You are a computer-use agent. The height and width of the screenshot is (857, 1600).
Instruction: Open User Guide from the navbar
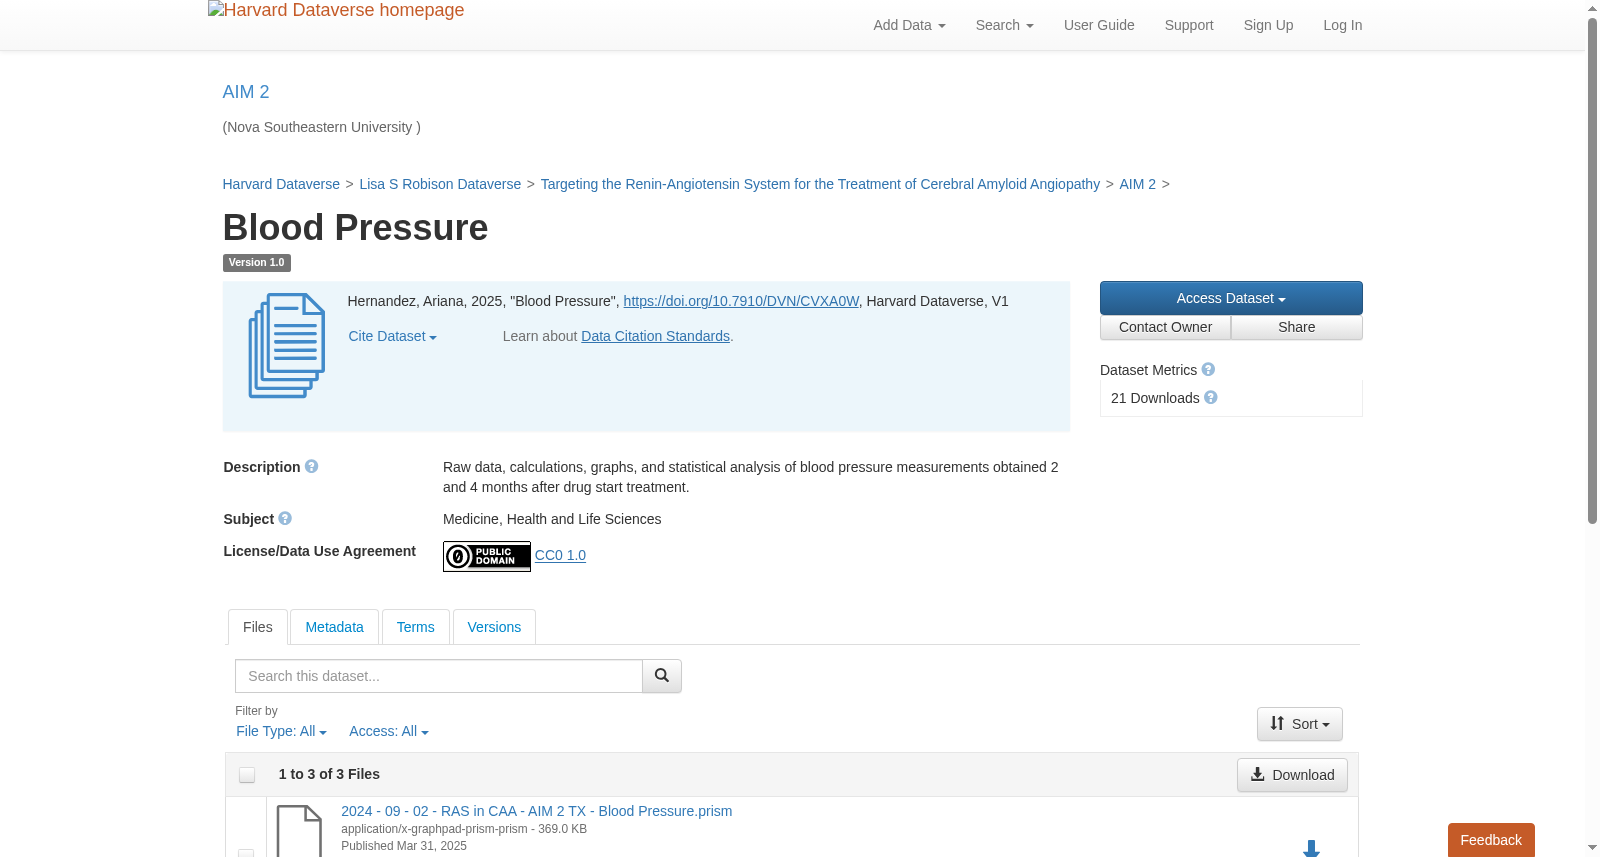(1099, 25)
